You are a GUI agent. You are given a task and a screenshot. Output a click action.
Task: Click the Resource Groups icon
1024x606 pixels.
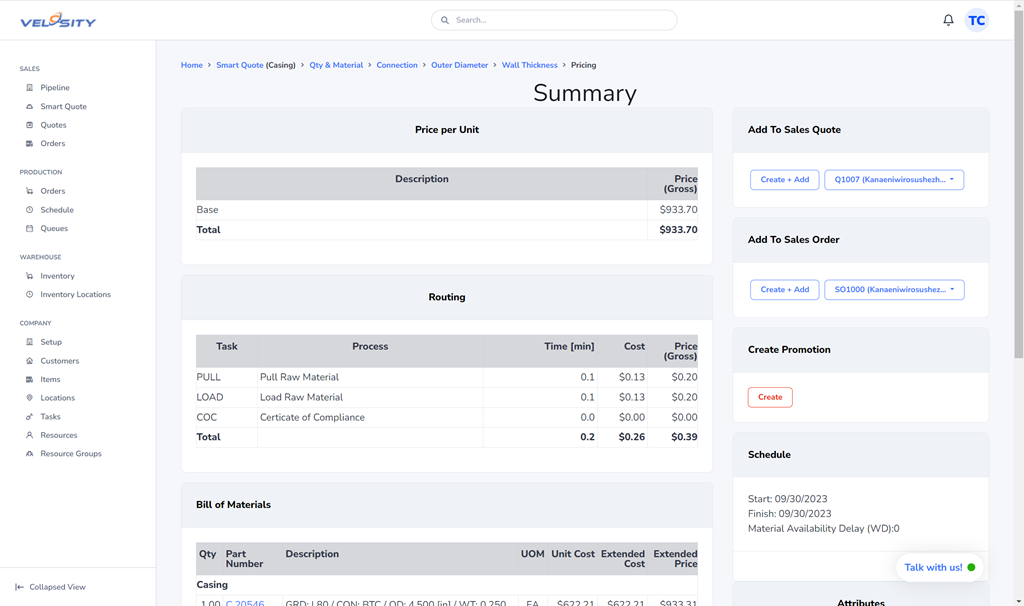(x=30, y=454)
